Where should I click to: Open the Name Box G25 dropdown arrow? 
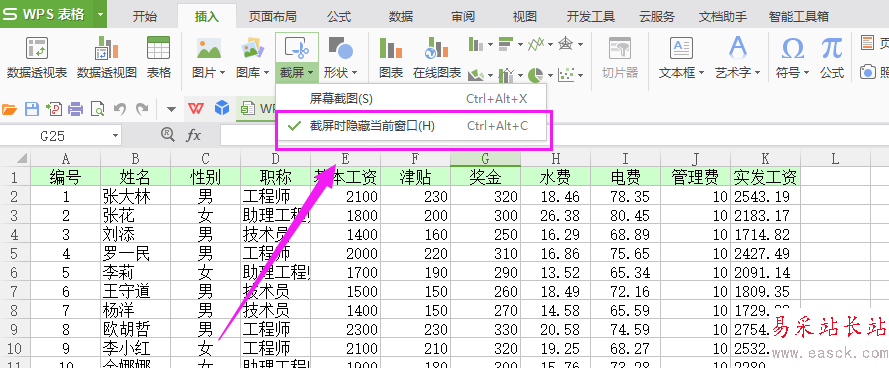(x=115, y=136)
